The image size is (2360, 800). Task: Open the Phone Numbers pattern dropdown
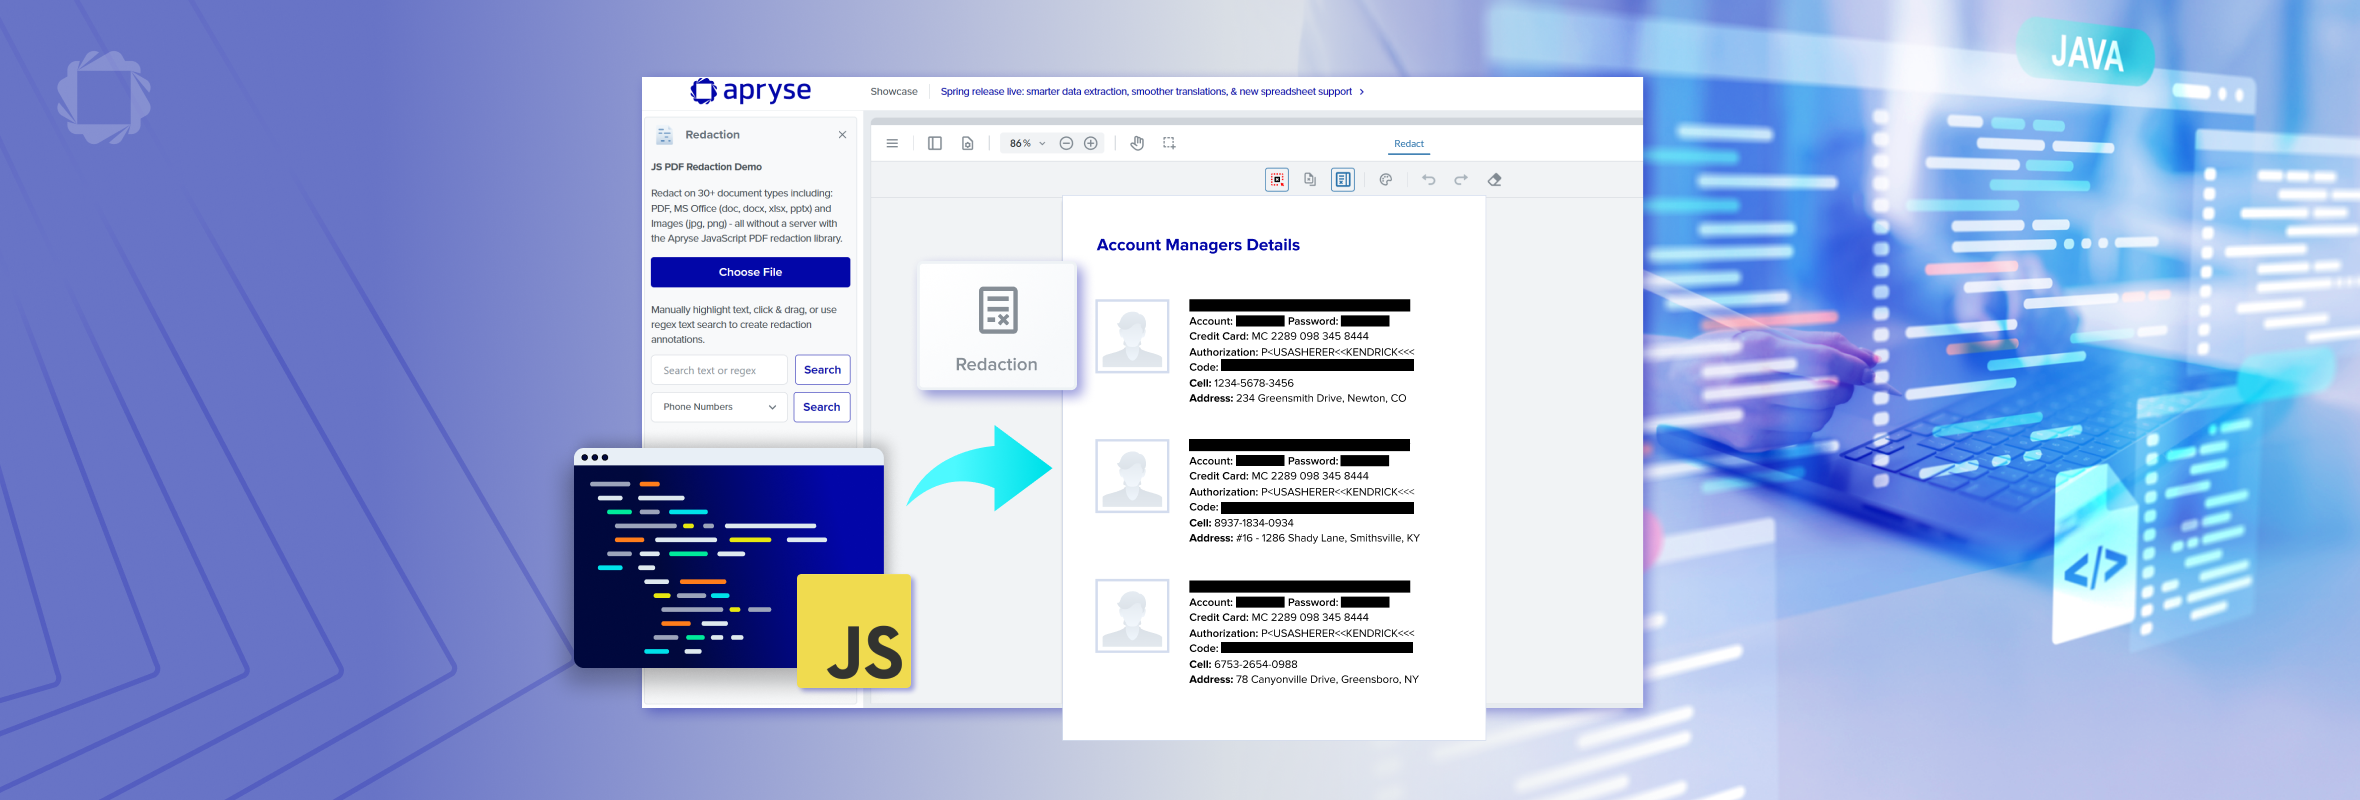click(x=719, y=407)
